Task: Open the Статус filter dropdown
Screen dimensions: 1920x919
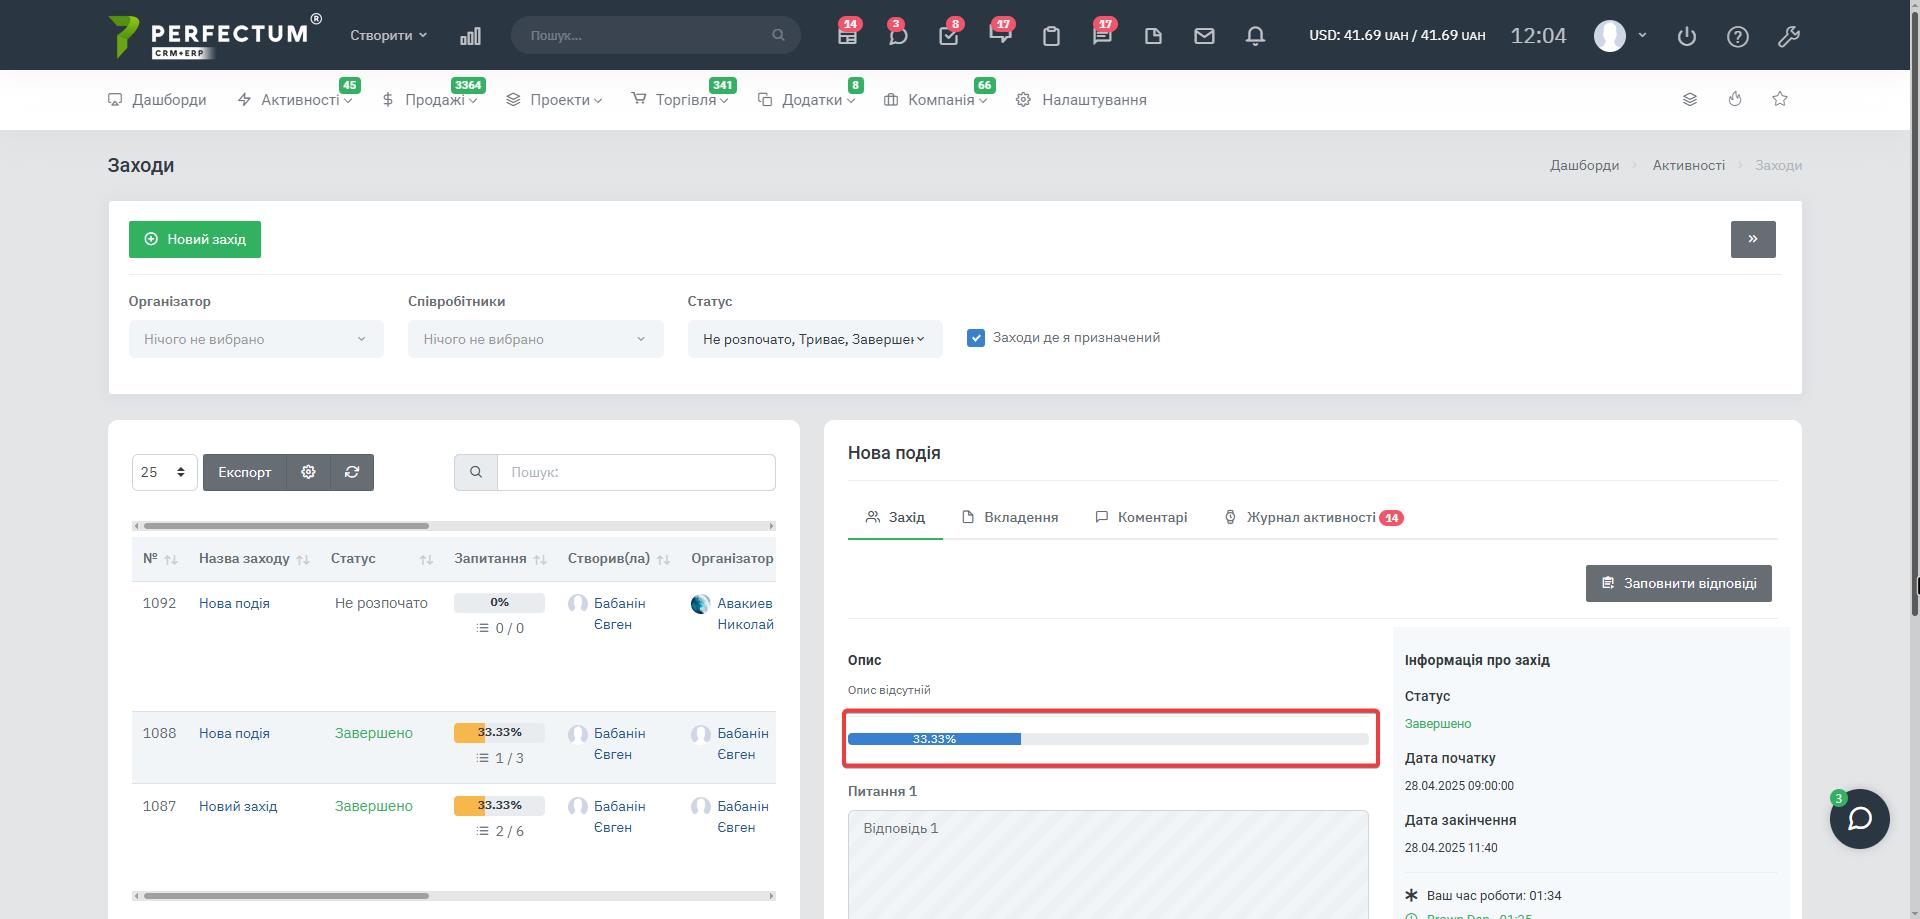Action: click(x=814, y=339)
